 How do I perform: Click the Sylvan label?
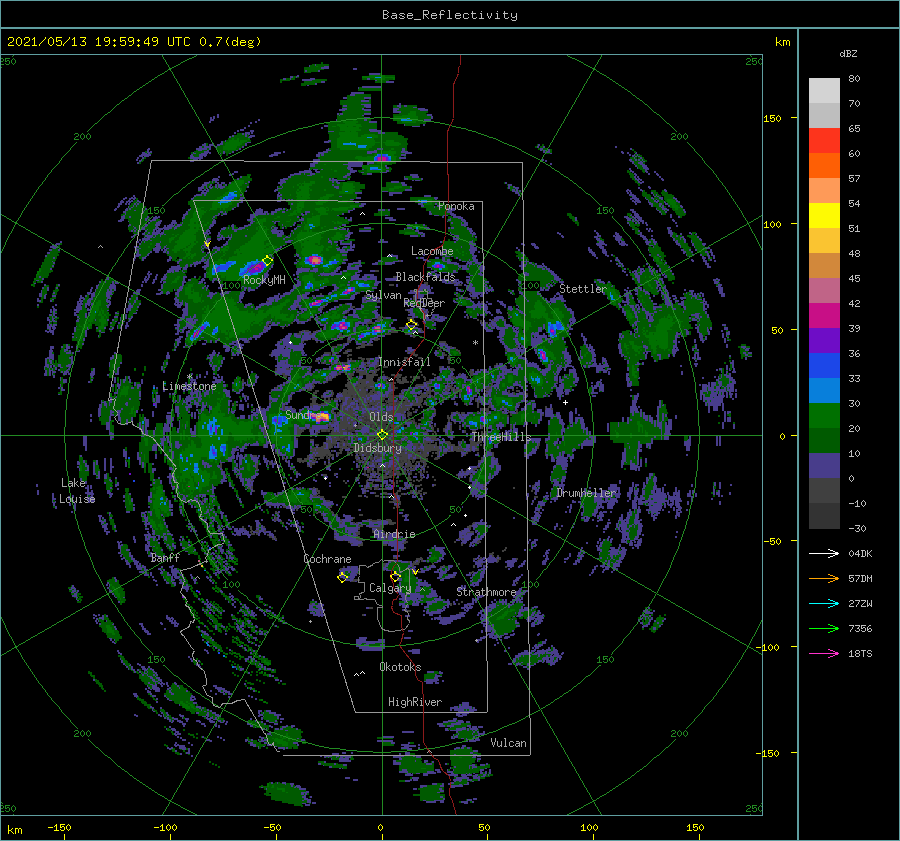click(383, 295)
